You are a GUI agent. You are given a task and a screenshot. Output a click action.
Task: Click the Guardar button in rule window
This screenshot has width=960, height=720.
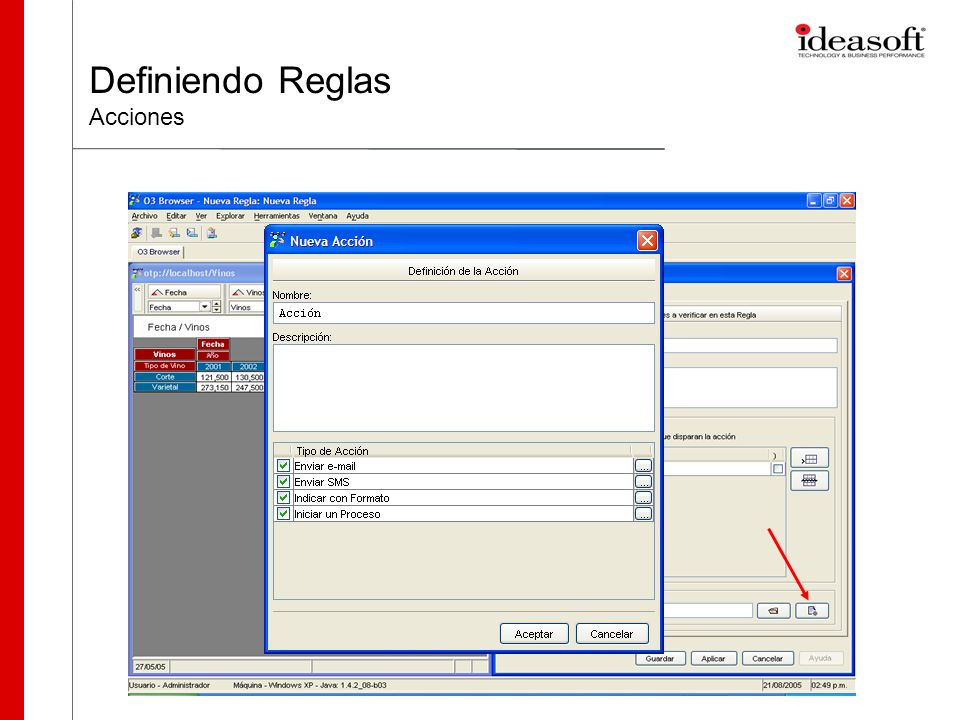pyautogui.click(x=659, y=659)
